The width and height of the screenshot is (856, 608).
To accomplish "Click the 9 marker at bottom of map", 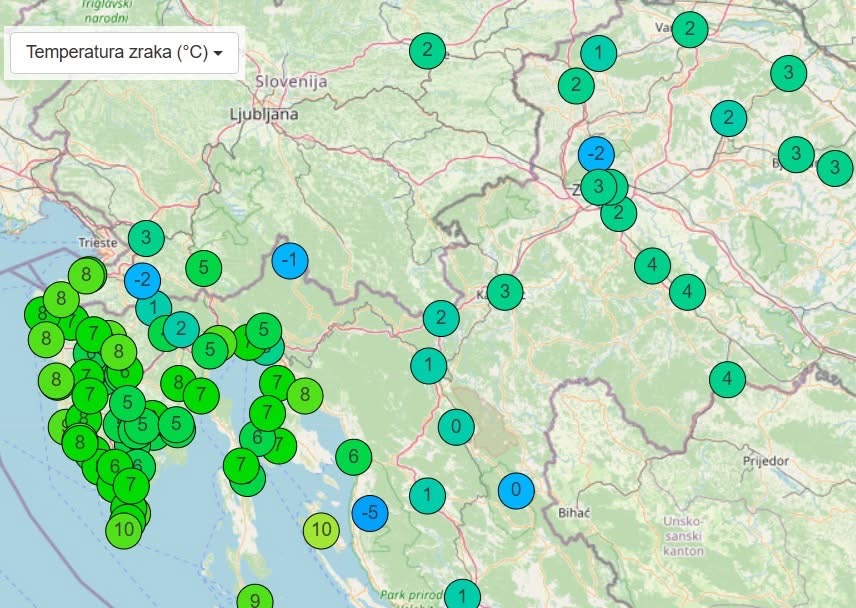I will click(256, 598).
